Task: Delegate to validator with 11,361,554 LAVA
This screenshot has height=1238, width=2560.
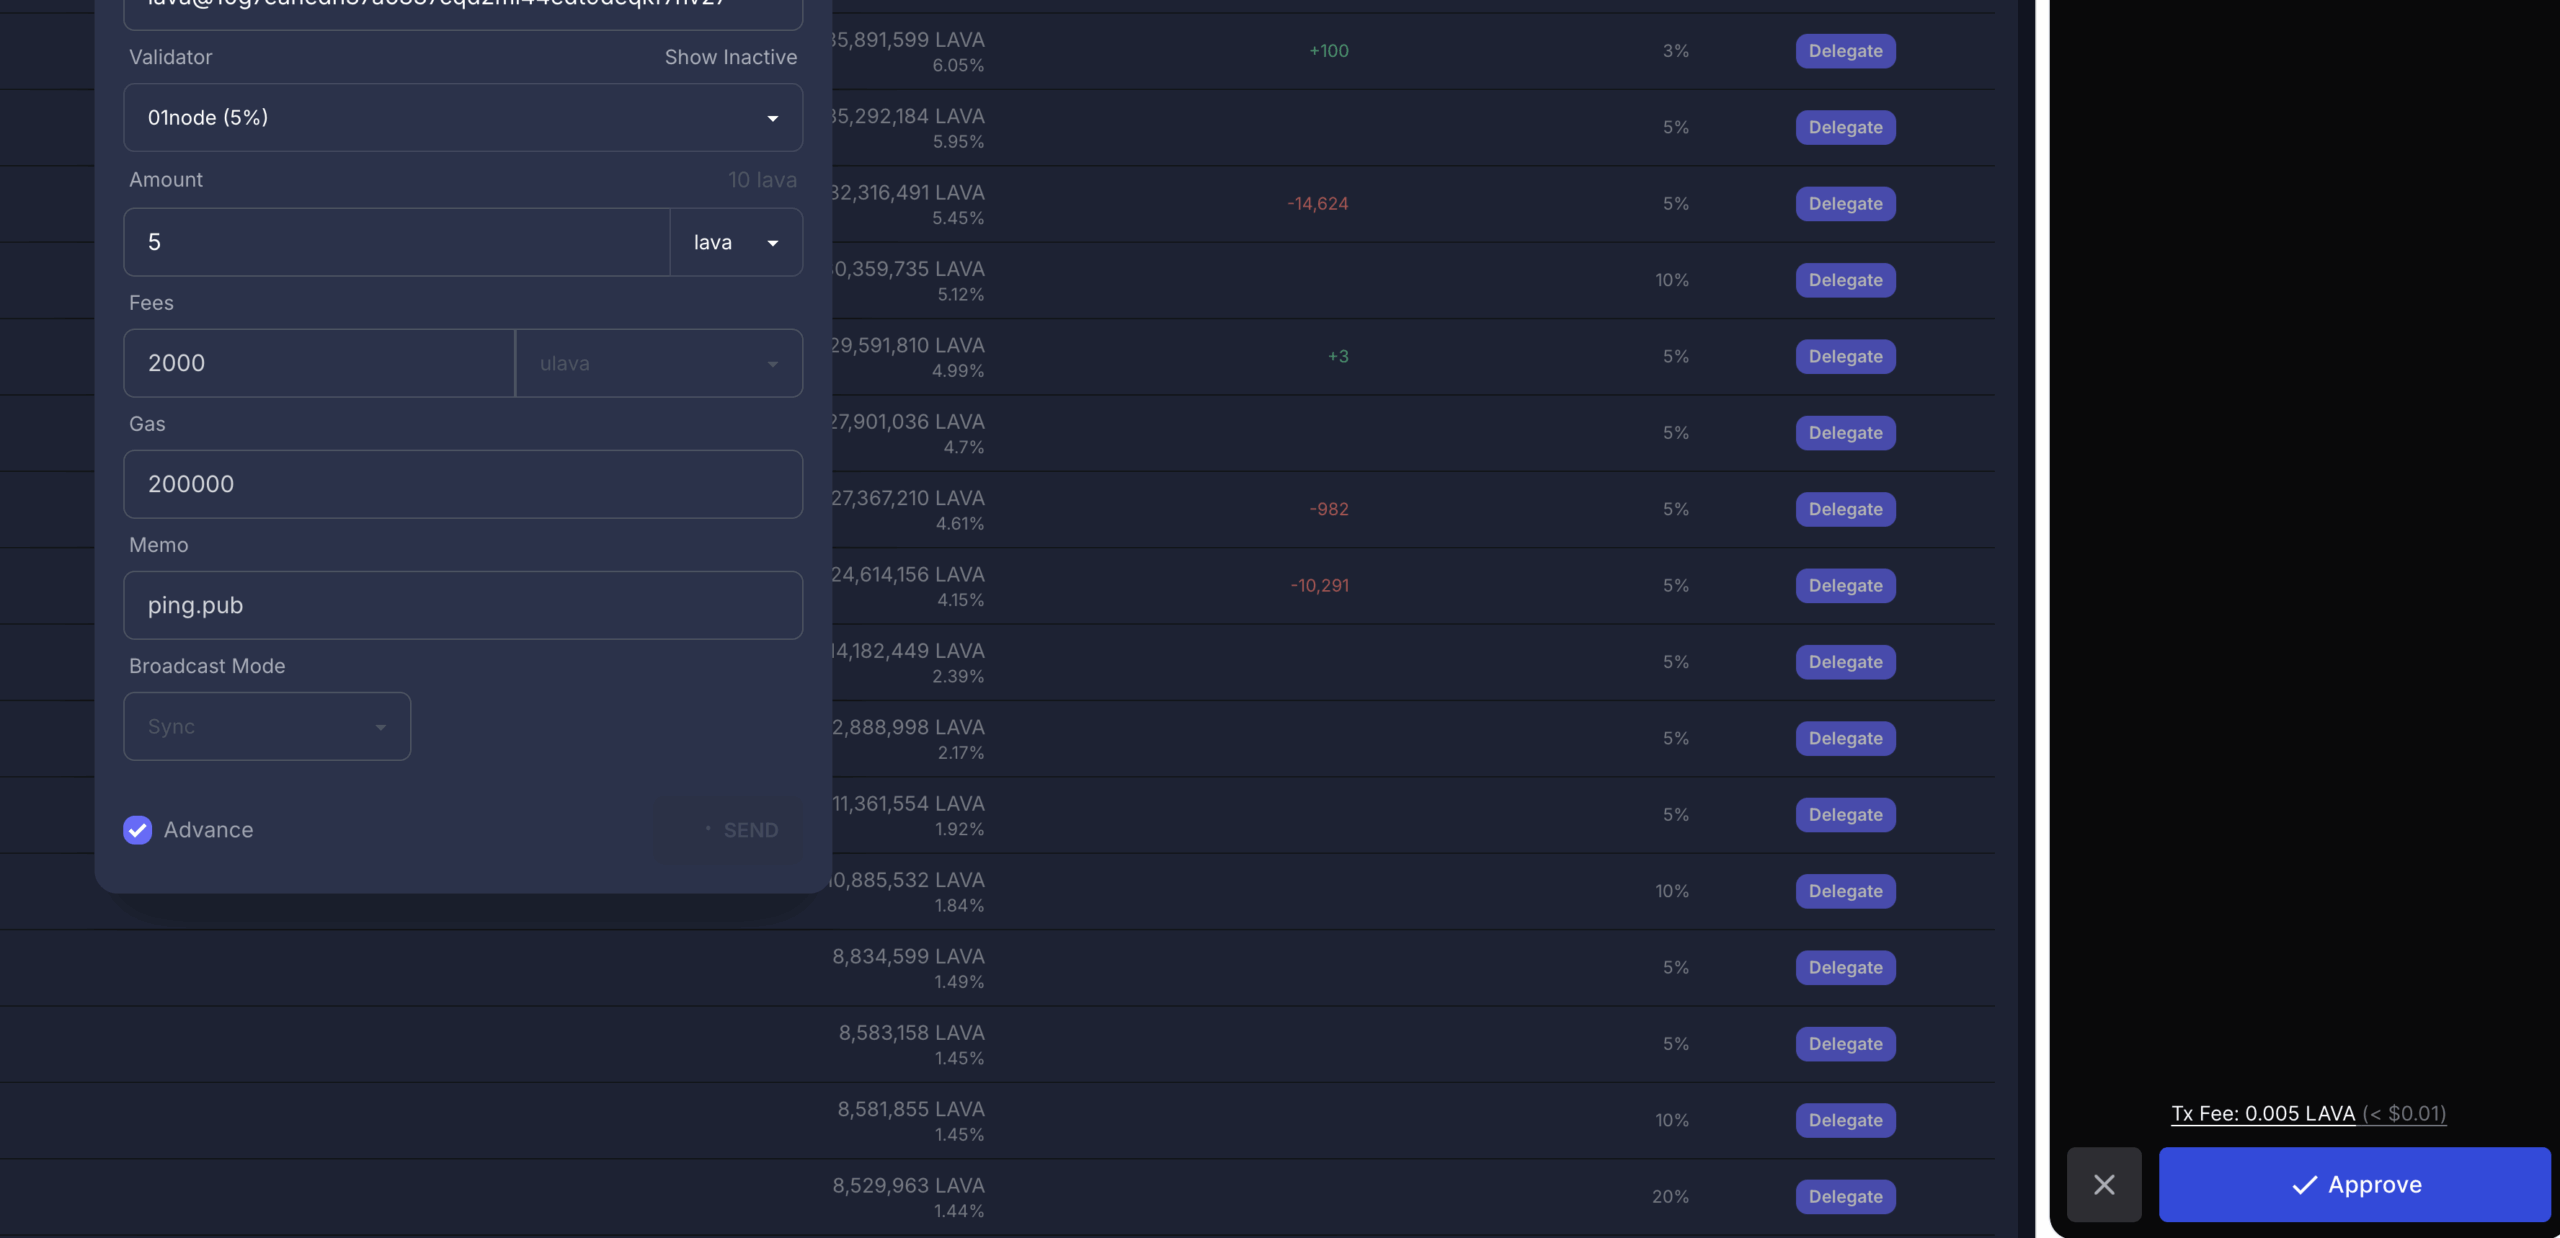Action: [x=1845, y=815]
